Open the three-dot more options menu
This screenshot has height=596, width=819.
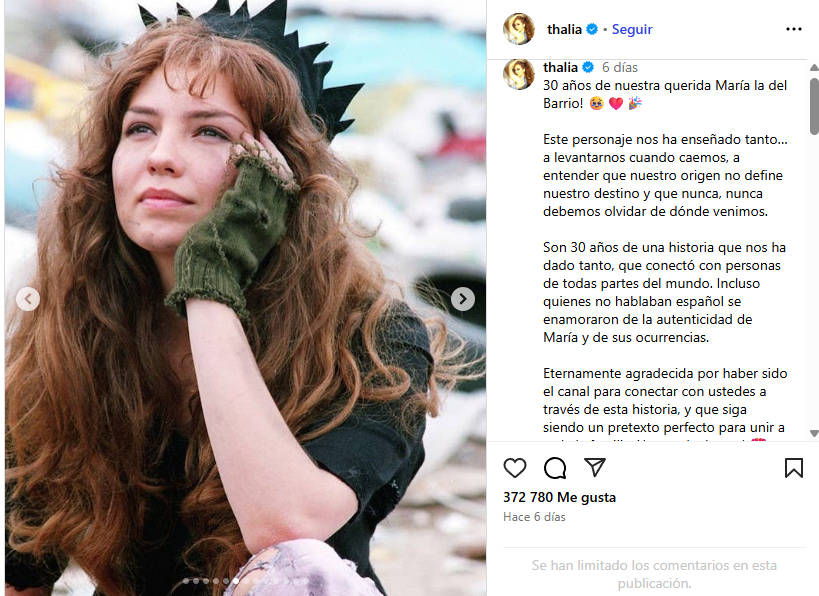(x=793, y=29)
